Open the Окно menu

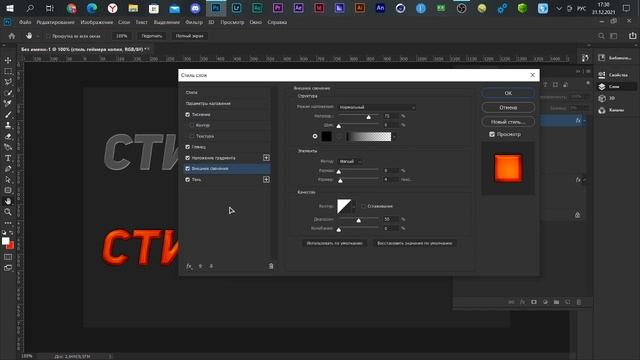[256, 22]
